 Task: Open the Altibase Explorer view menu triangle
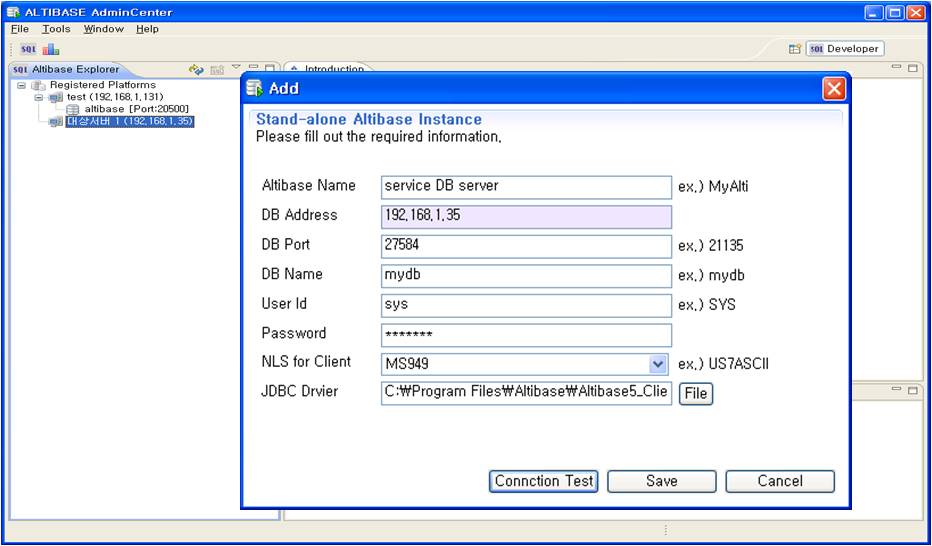pyautogui.click(x=236, y=67)
